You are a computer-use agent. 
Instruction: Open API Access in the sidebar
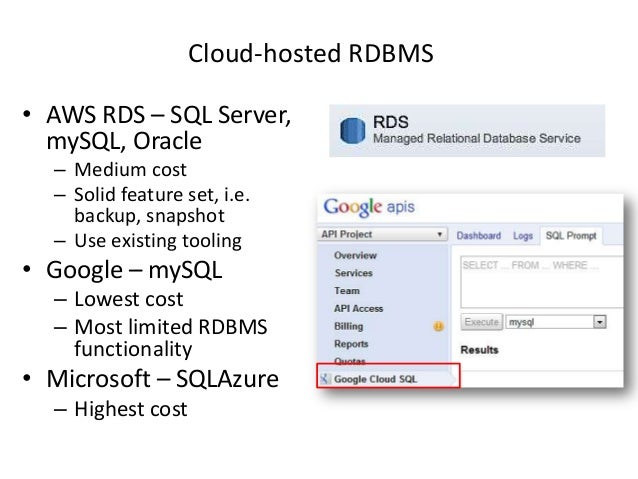point(358,309)
